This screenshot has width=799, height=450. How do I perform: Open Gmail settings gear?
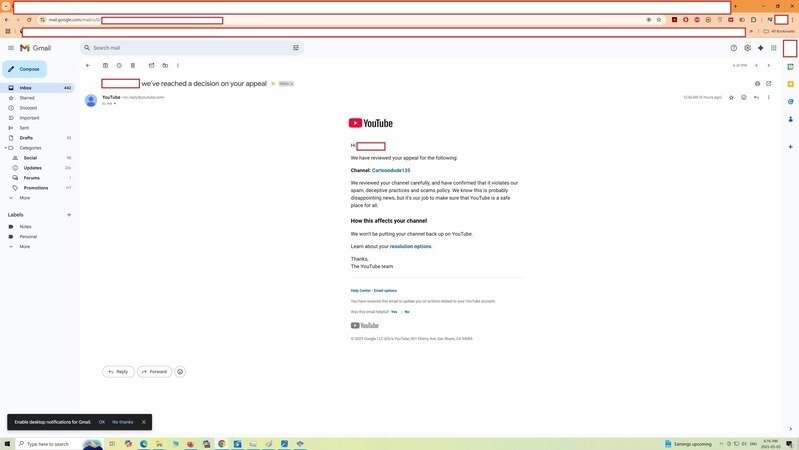[x=747, y=47]
